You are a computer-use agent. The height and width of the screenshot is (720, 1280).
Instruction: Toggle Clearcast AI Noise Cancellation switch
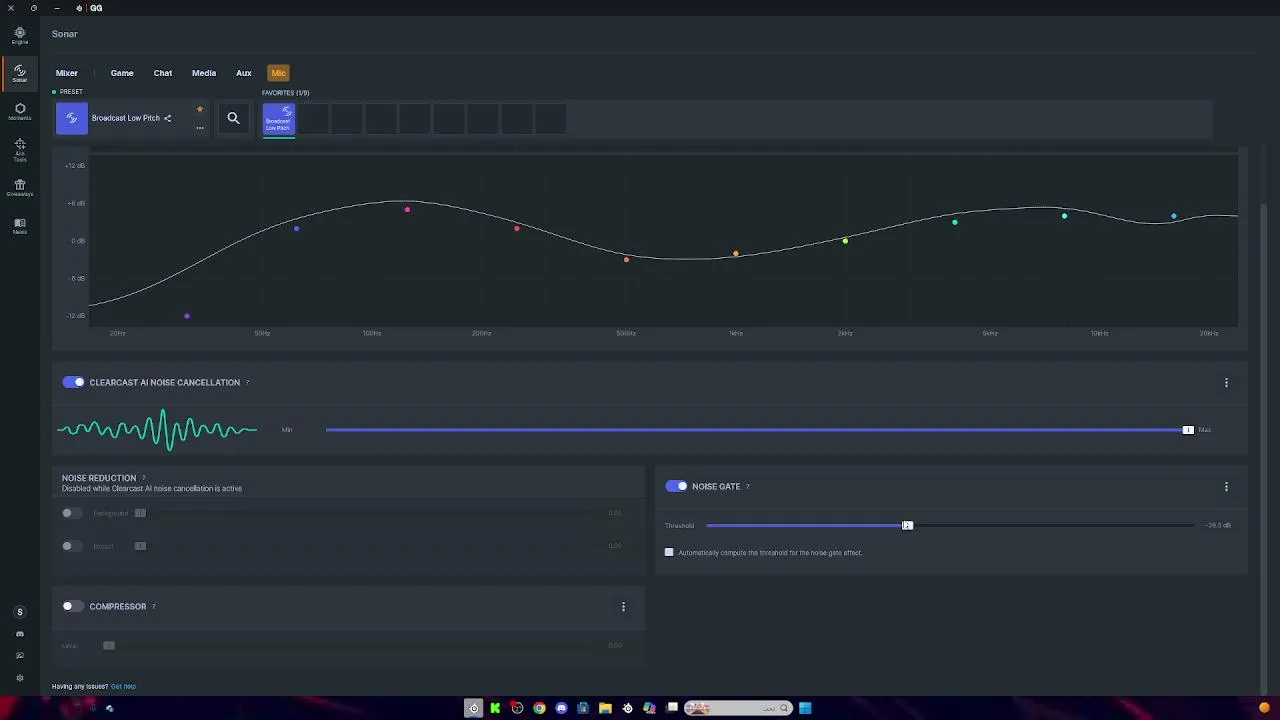click(73, 382)
